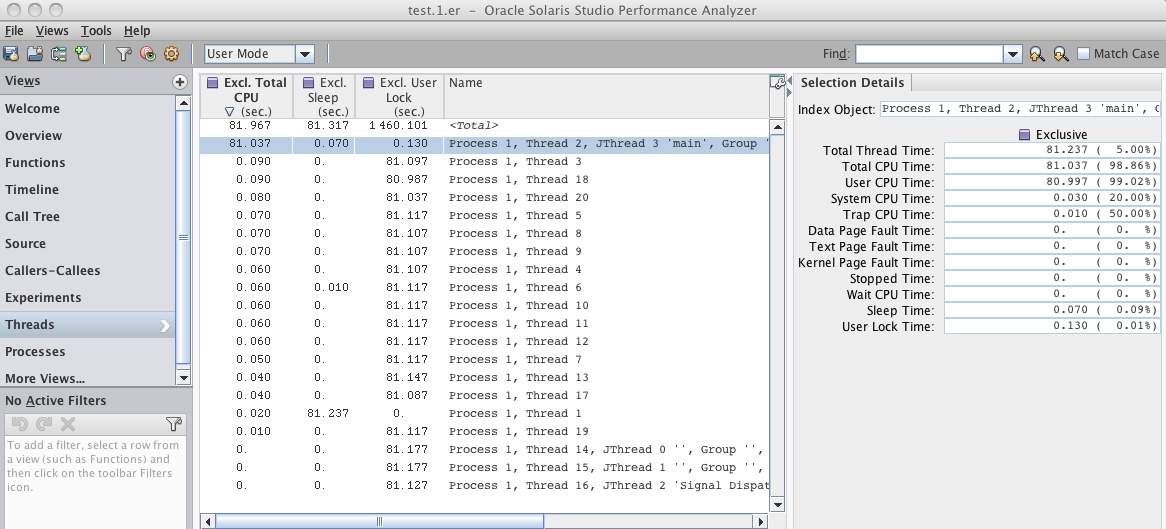Open the Callers-Callees view
Viewport: 1166px width, 529px height.
coord(88,271)
